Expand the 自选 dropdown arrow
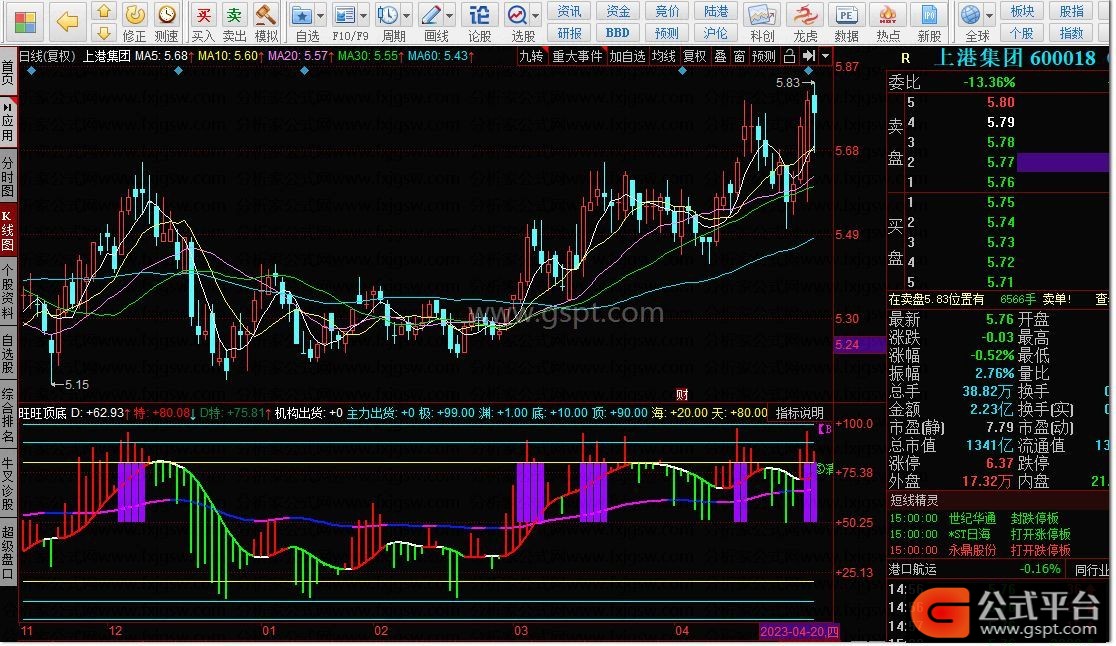 pos(320,14)
